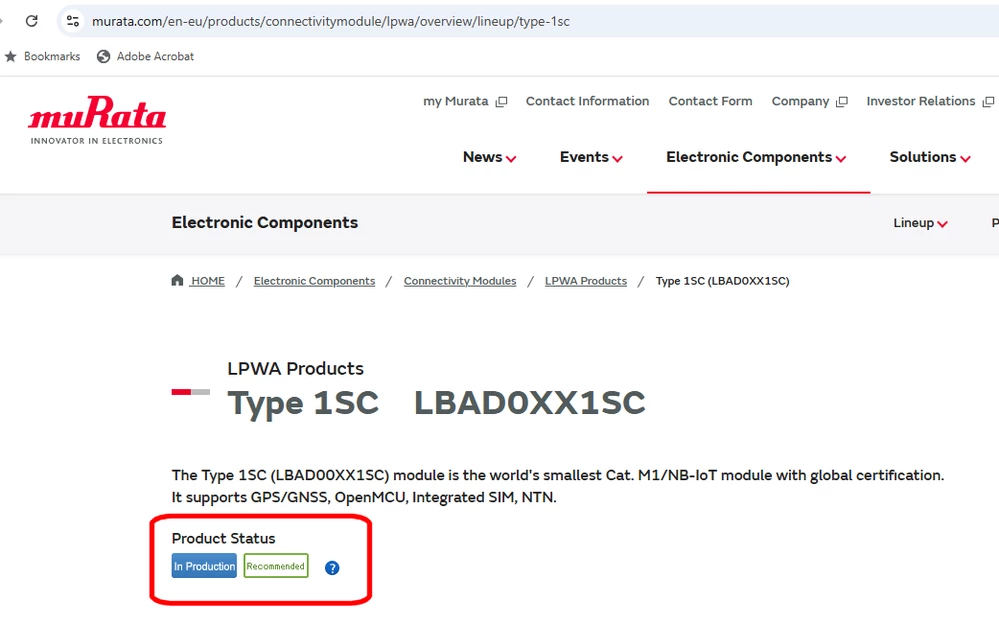The image size is (999, 622).
Task: Click the Recommended status badge
Action: tap(276, 566)
